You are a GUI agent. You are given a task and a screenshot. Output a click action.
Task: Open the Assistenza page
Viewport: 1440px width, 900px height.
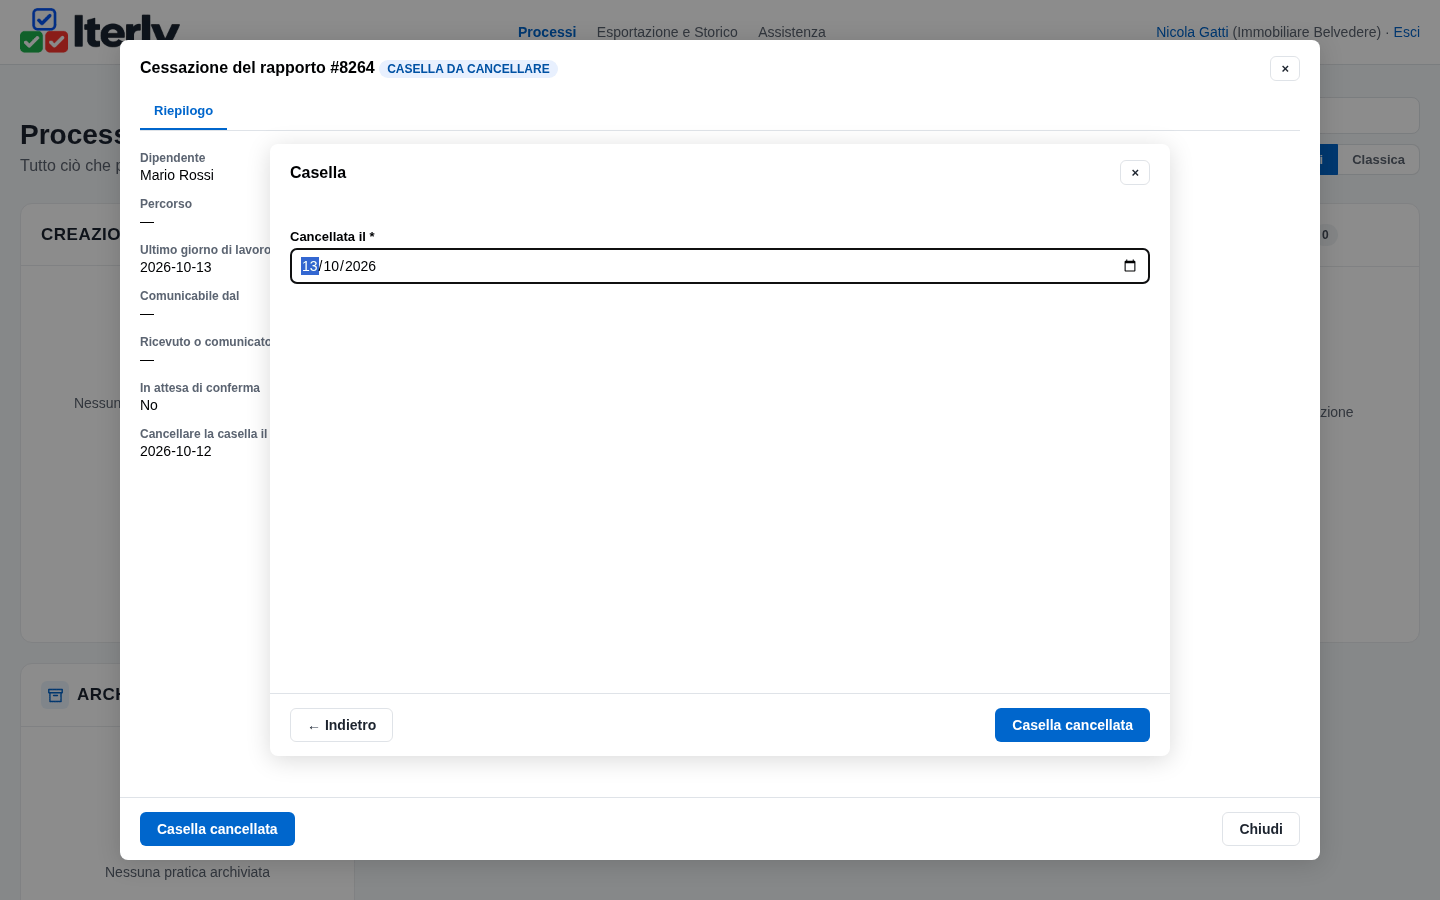pyautogui.click(x=792, y=32)
